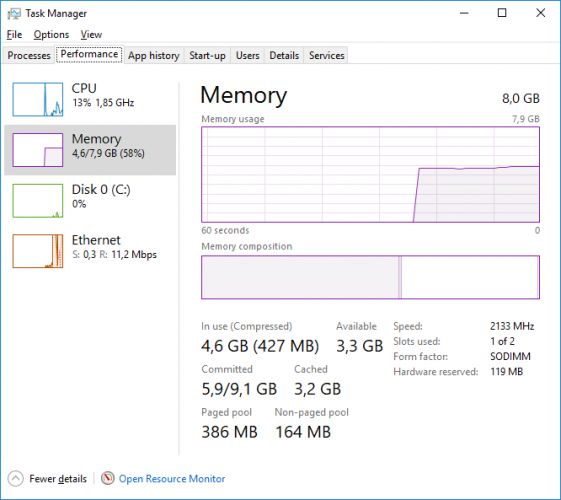
Task: Collapse view with Fewer details arrow icon
Action: click(x=15, y=479)
